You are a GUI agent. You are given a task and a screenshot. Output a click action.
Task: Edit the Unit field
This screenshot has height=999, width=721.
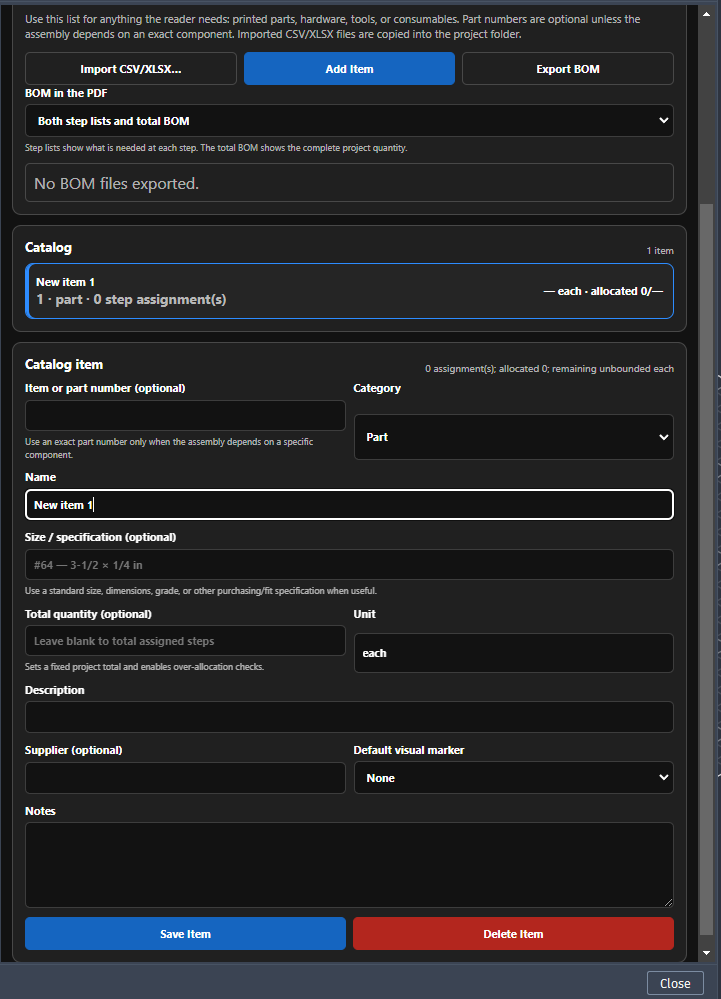[x=513, y=653]
